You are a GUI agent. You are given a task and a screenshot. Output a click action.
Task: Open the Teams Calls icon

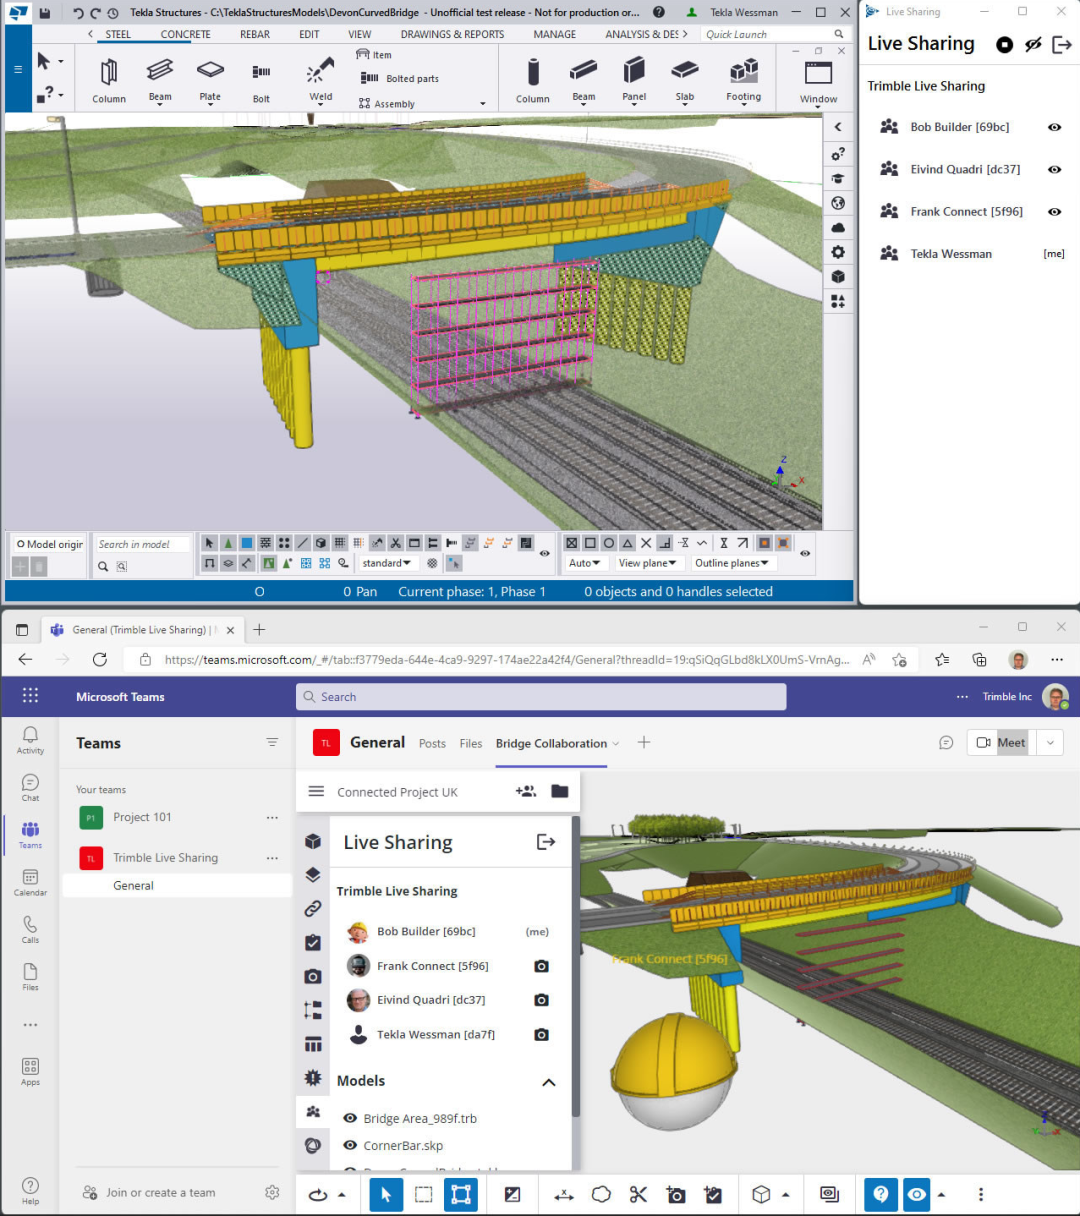click(x=30, y=929)
